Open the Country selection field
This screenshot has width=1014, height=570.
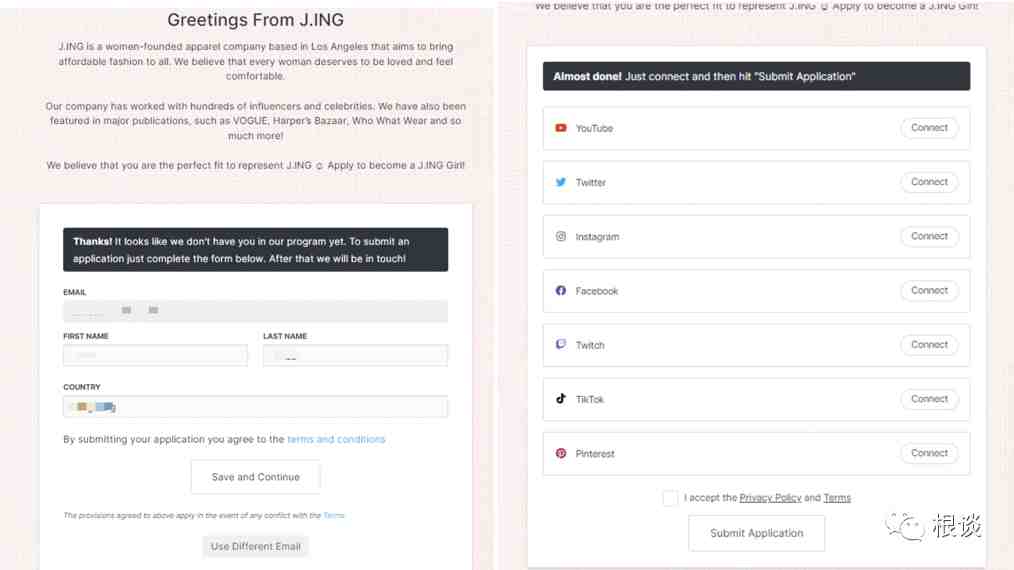pyautogui.click(x=255, y=407)
